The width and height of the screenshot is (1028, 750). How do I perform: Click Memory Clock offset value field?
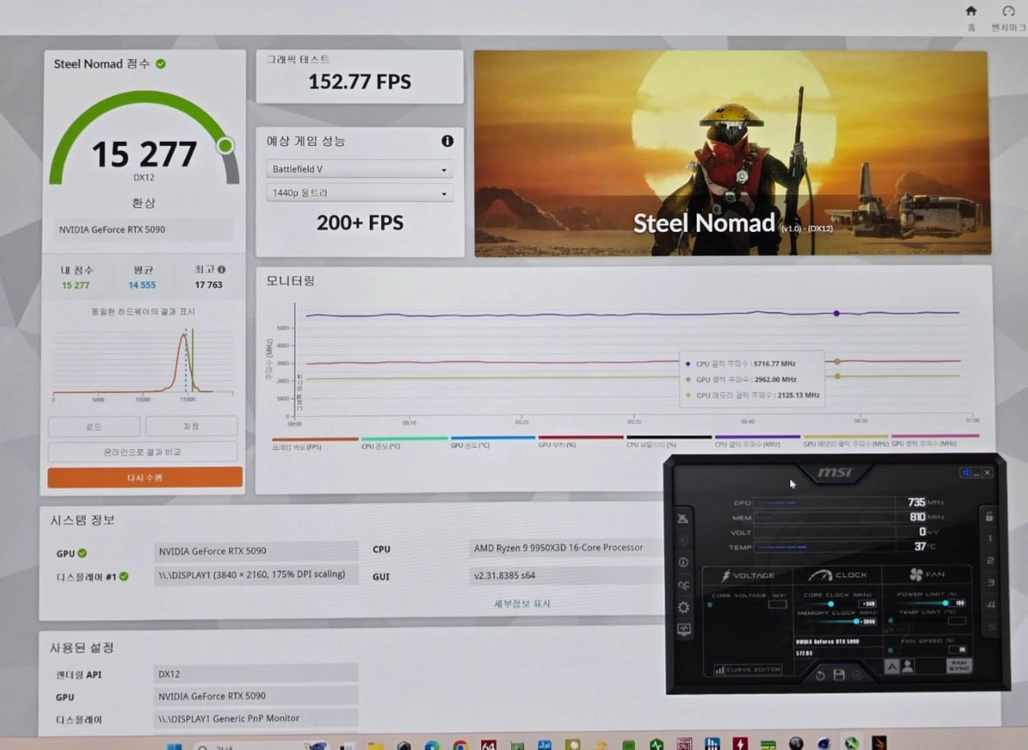867,621
